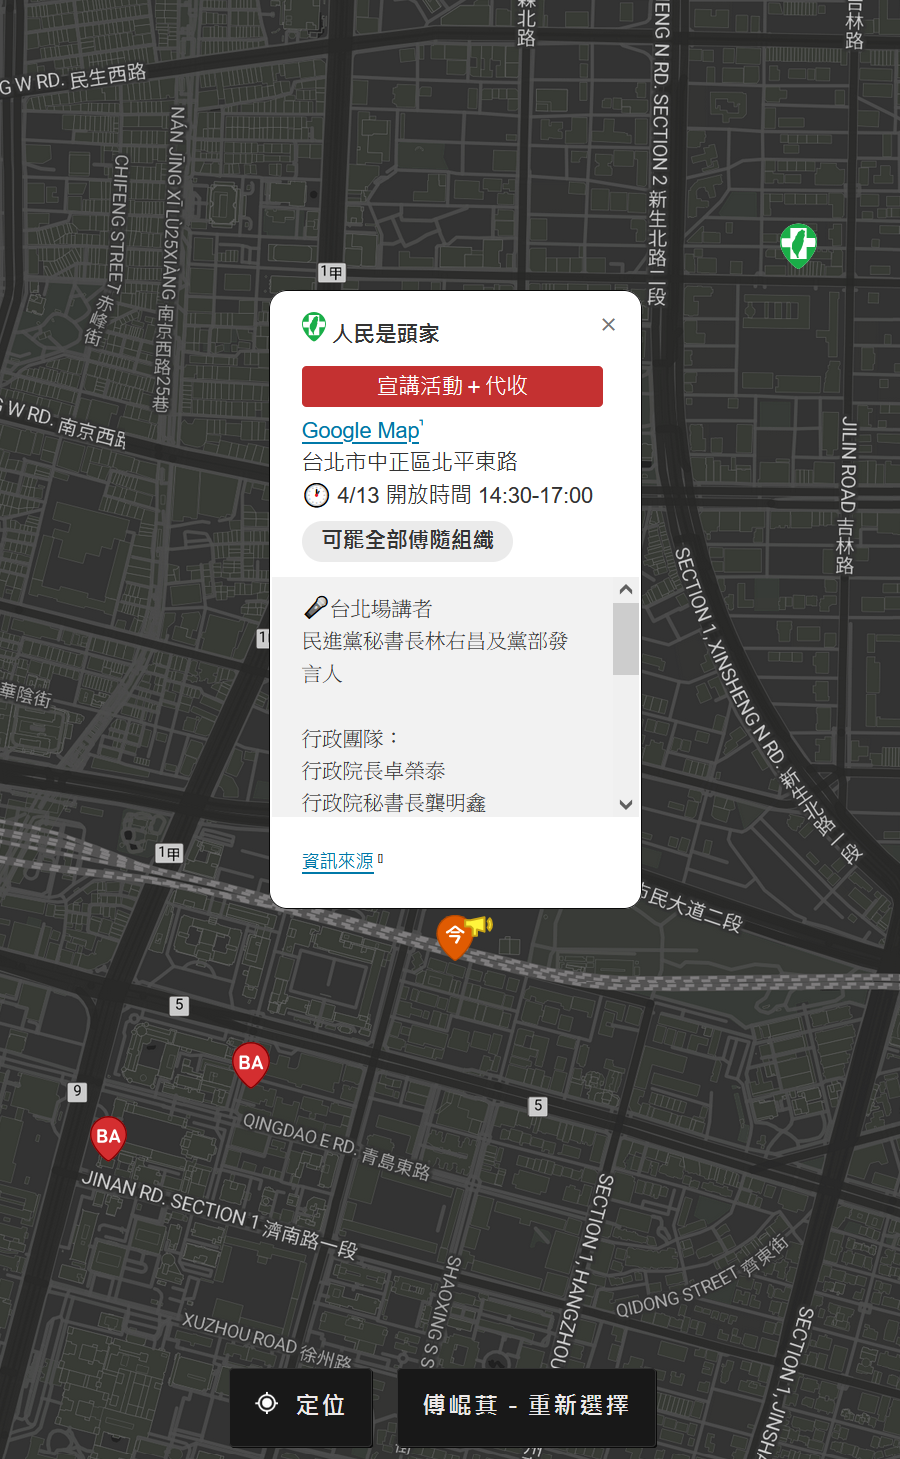The height and width of the screenshot is (1459, 900).
Task: Click the green marker near Jilin Road
Action: pyautogui.click(x=798, y=244)
